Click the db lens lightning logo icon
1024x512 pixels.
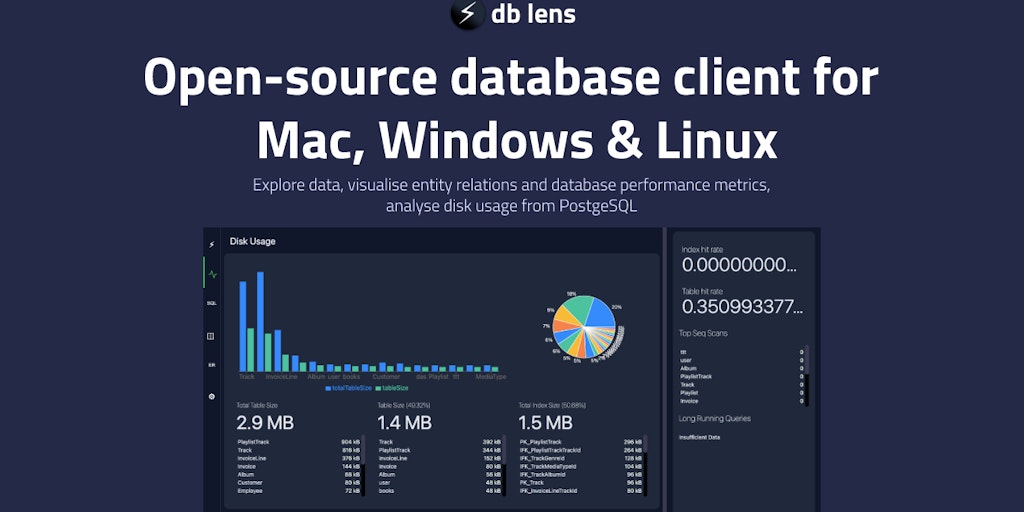[x=468, y=14]
